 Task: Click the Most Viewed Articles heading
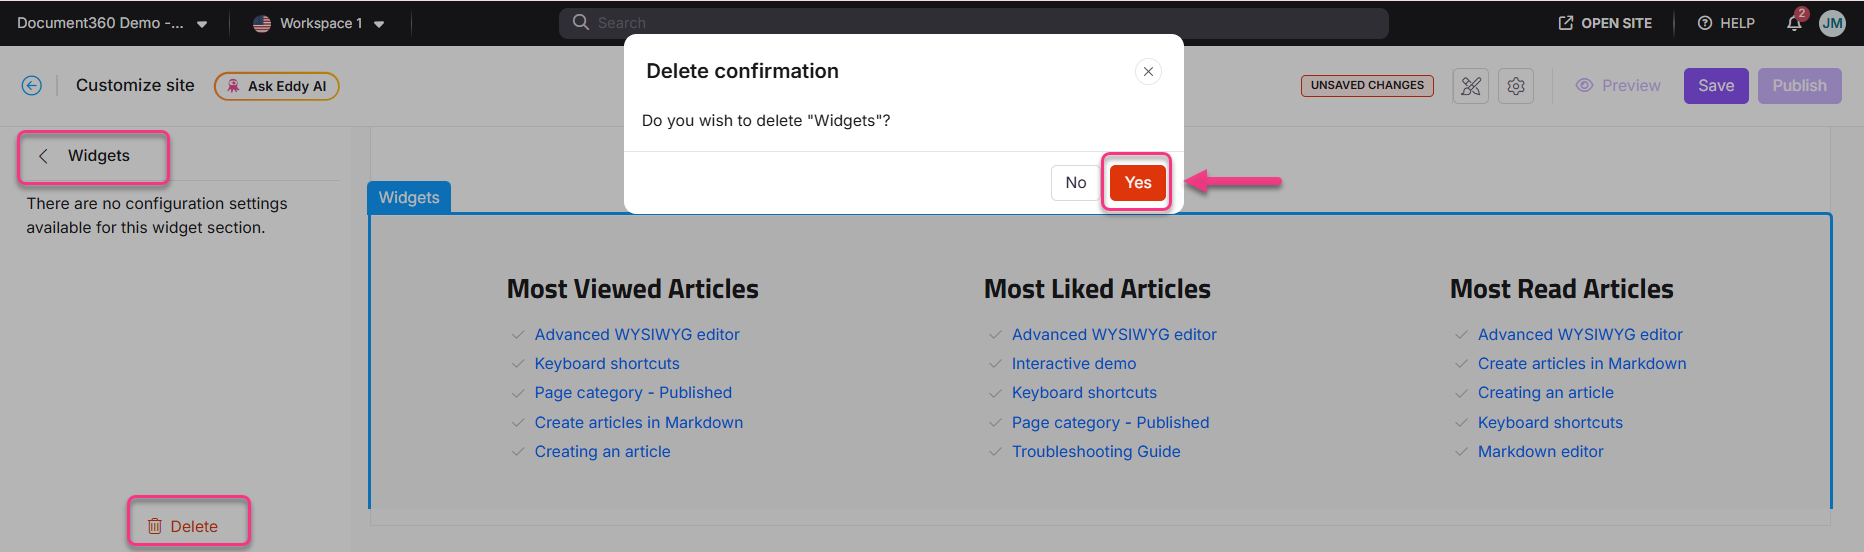[632, 289]
